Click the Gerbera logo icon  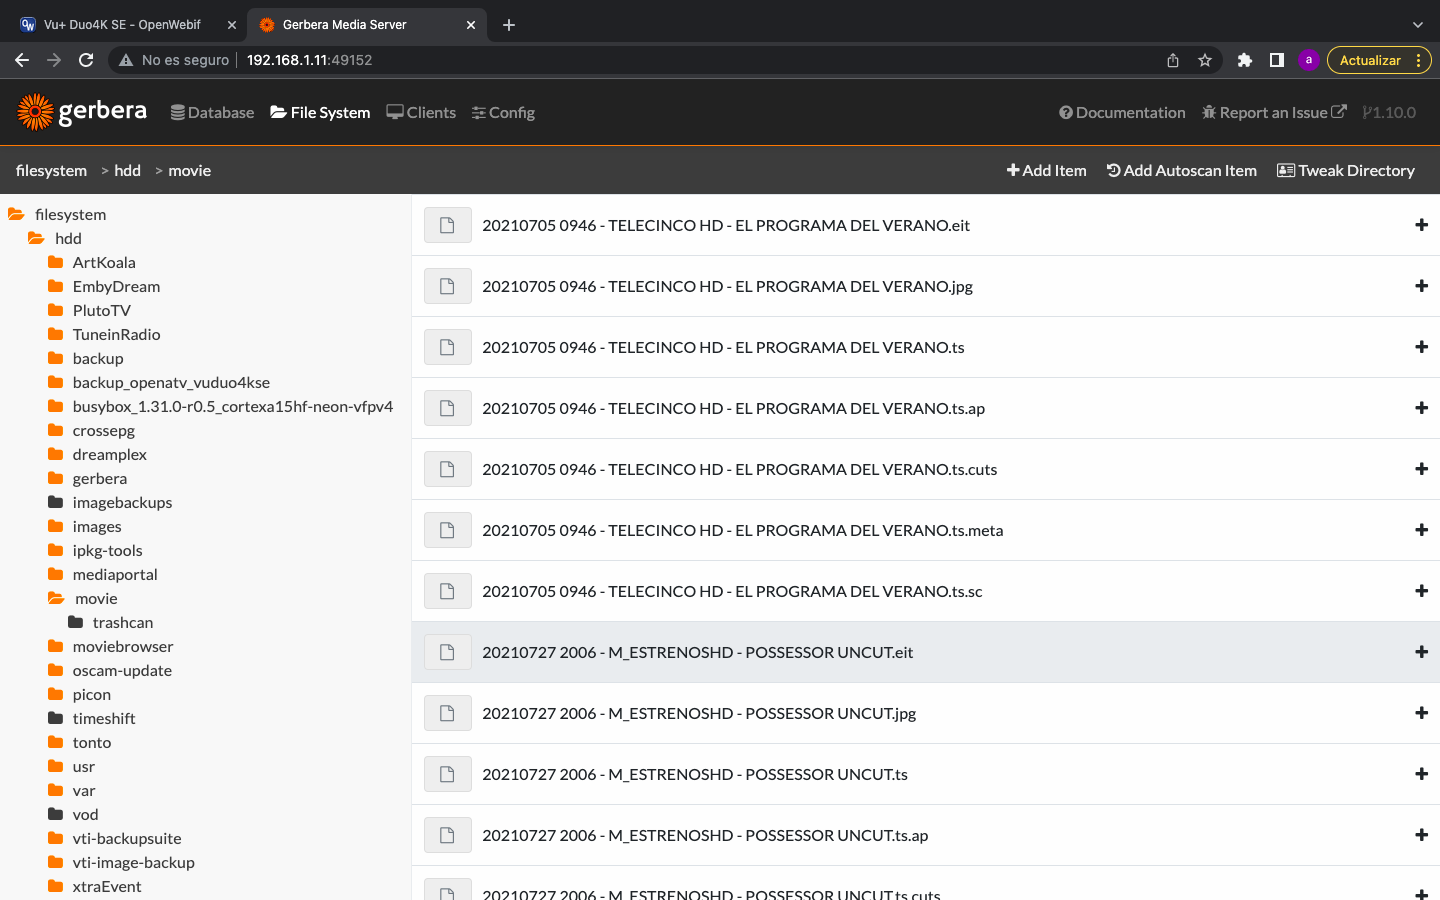click(36, 112)
